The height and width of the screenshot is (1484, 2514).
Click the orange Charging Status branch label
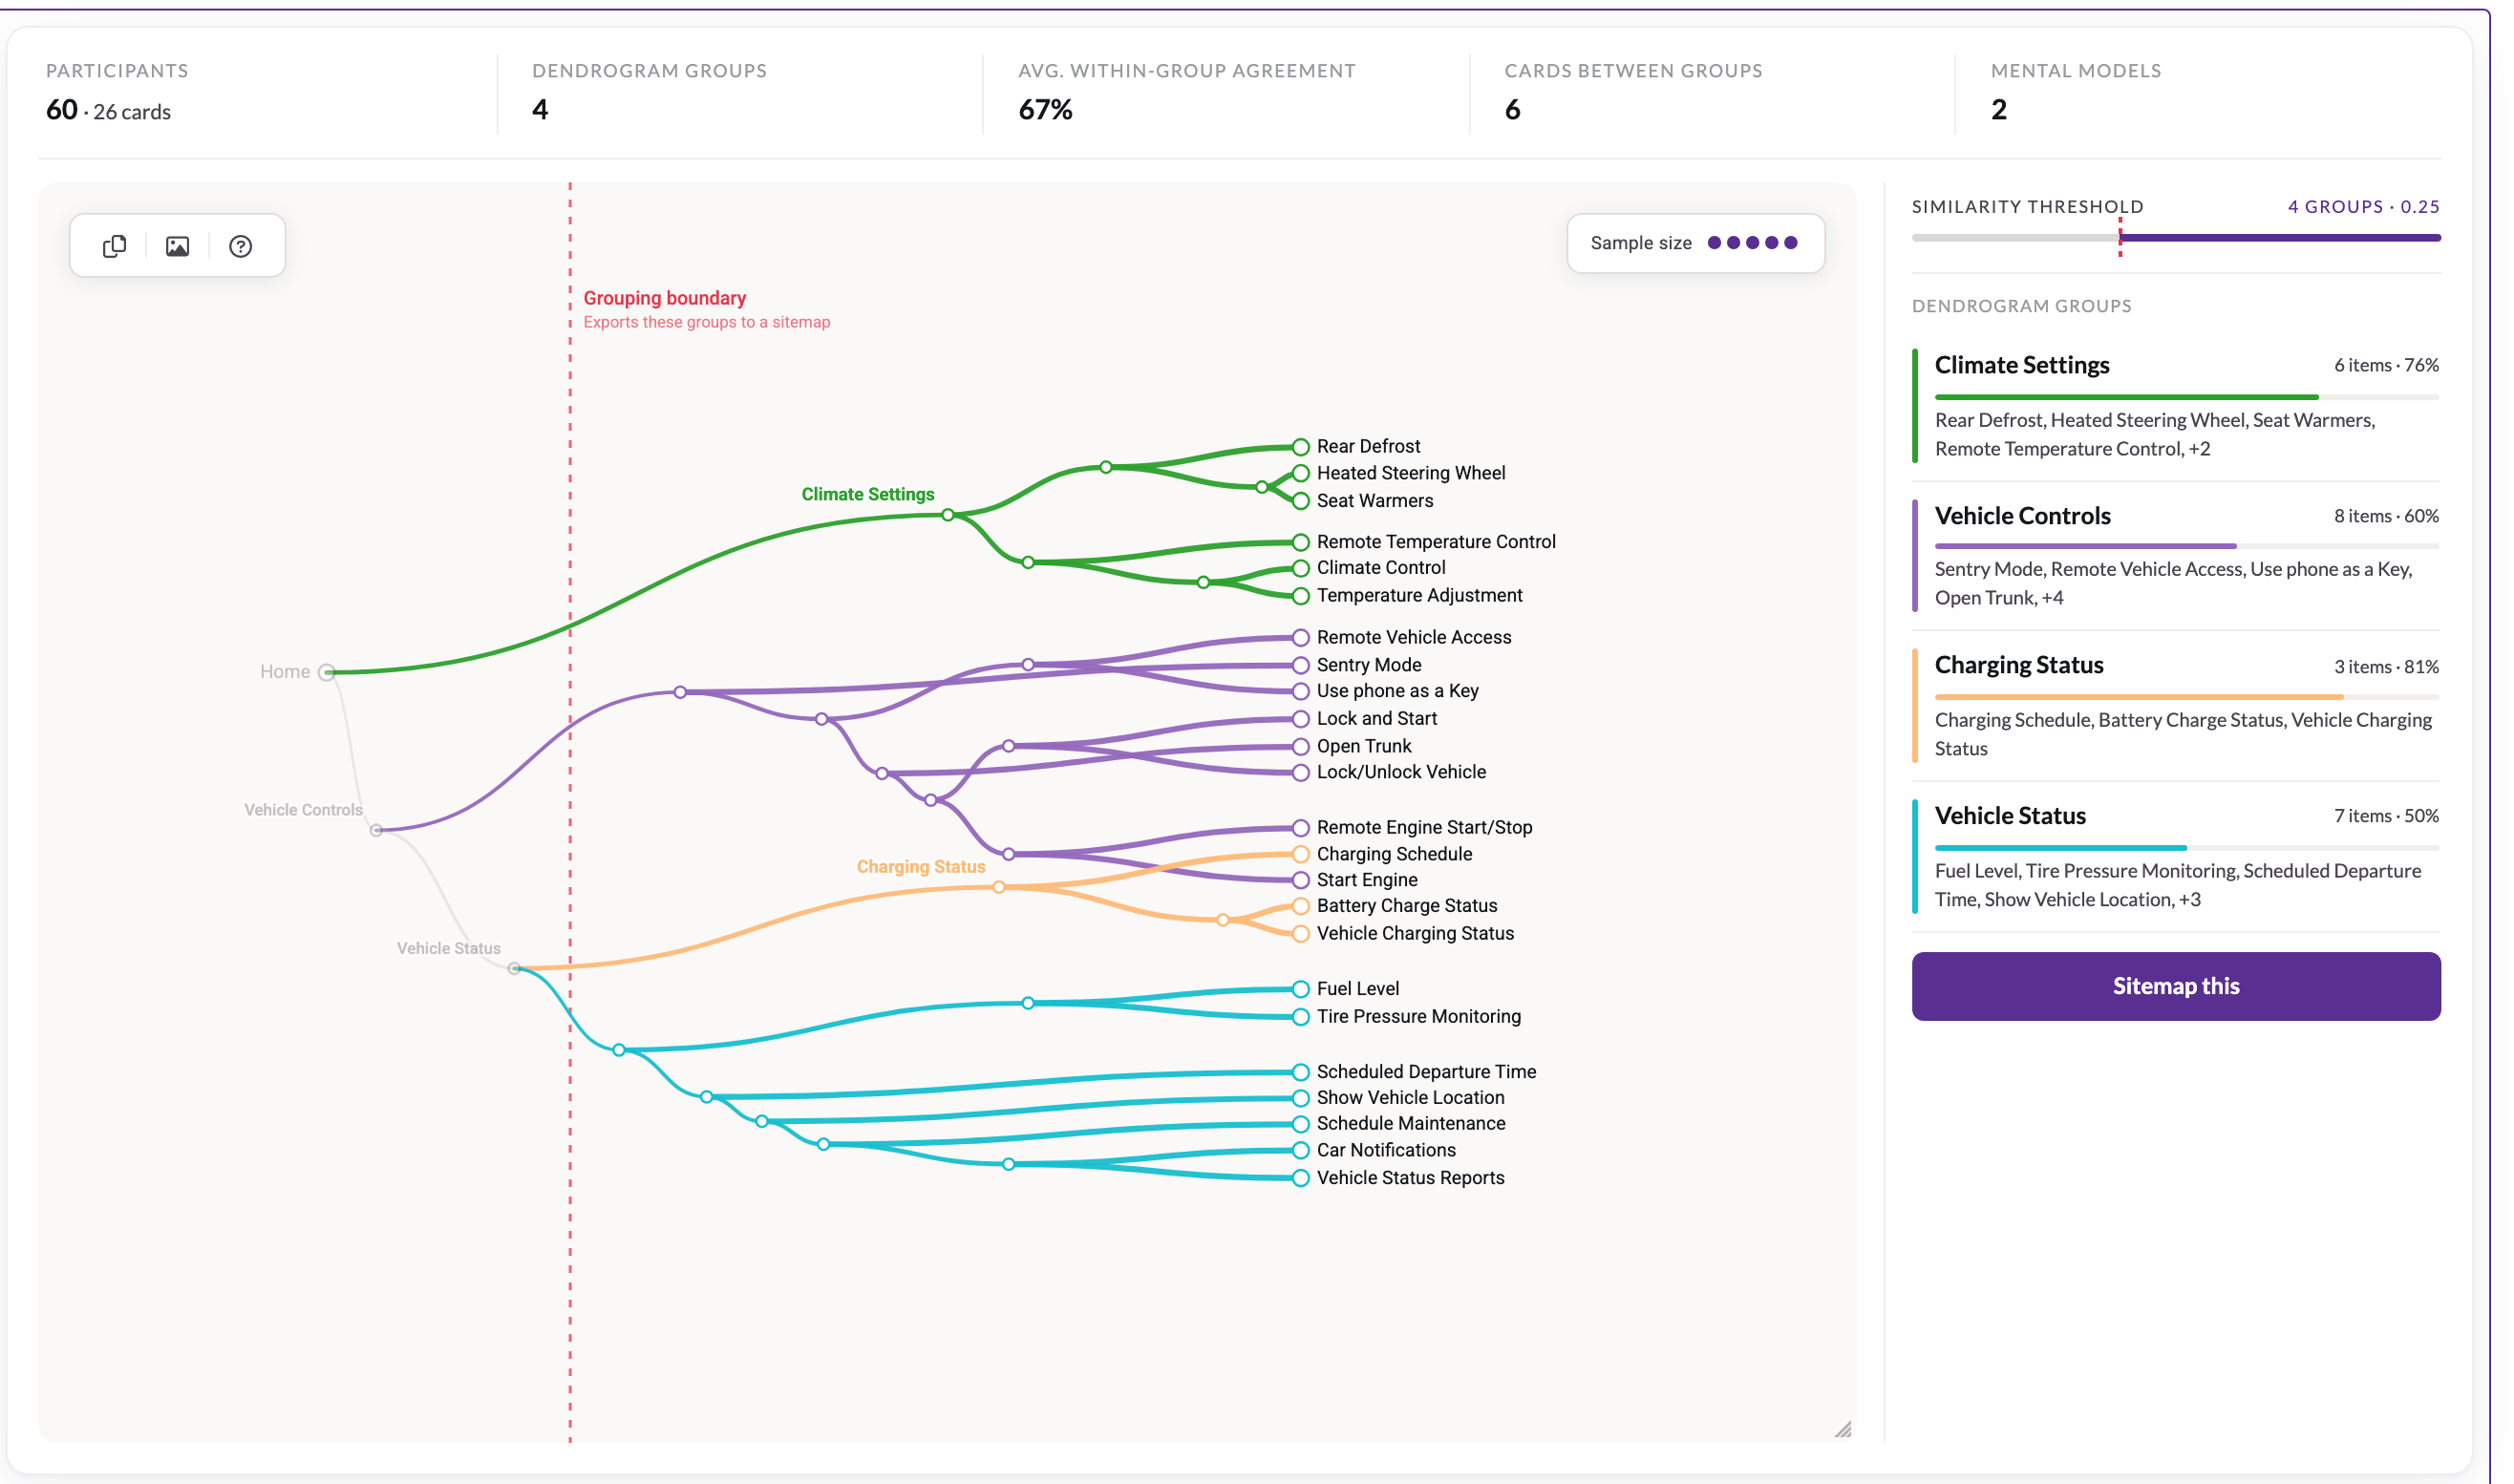[920, 867]
